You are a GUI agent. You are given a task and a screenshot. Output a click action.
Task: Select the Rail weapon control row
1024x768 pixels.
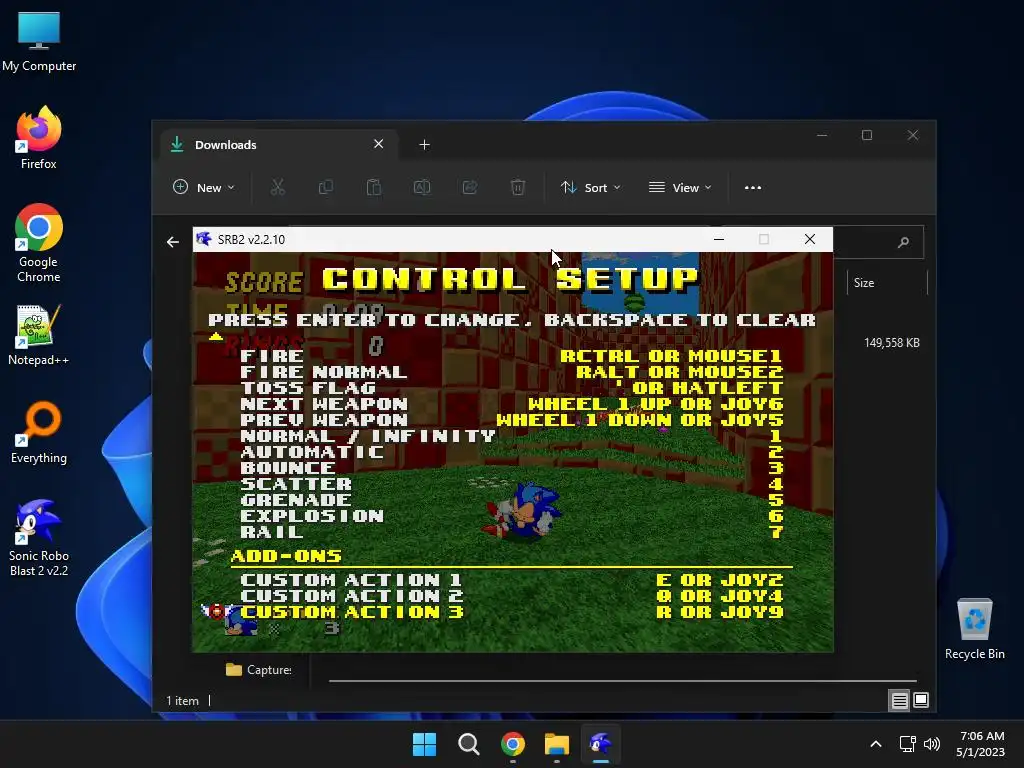coord(511,532)
